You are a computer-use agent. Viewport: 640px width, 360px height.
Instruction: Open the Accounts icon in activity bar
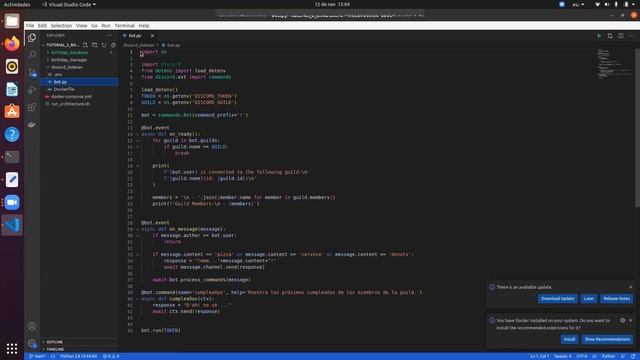(x=32, y=326)
